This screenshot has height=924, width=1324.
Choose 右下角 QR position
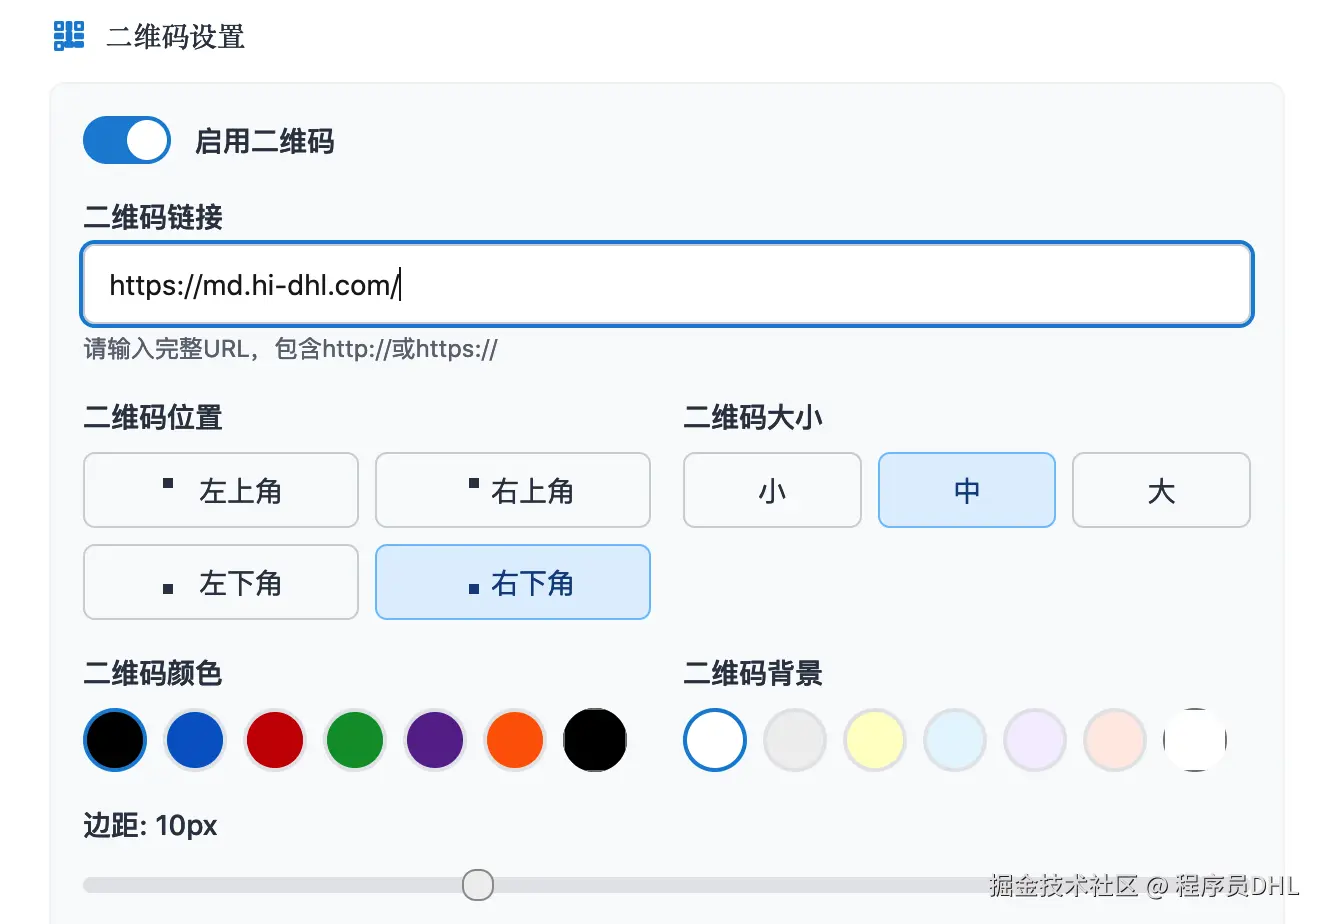[513, 582]
